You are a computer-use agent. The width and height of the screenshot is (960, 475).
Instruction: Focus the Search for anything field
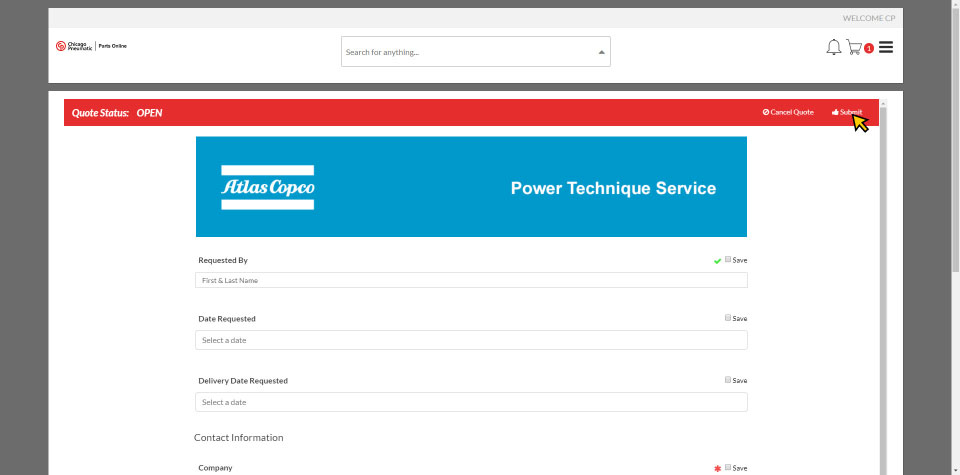(476, 51)
